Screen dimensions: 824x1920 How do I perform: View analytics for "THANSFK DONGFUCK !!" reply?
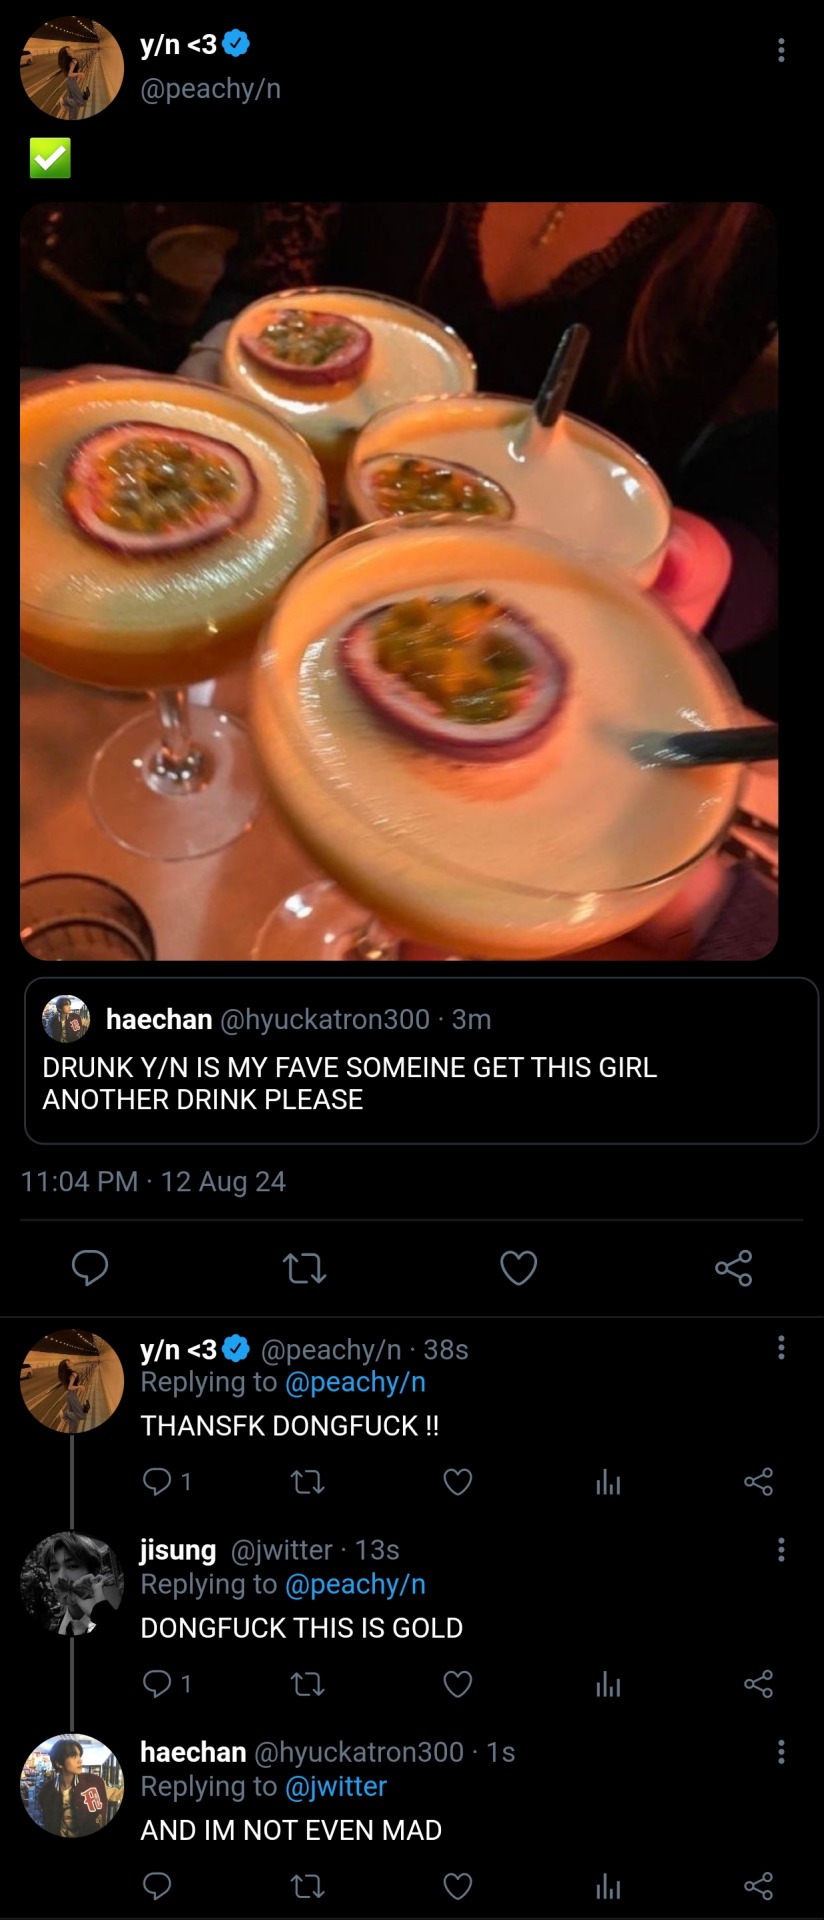click(608, 1482)
